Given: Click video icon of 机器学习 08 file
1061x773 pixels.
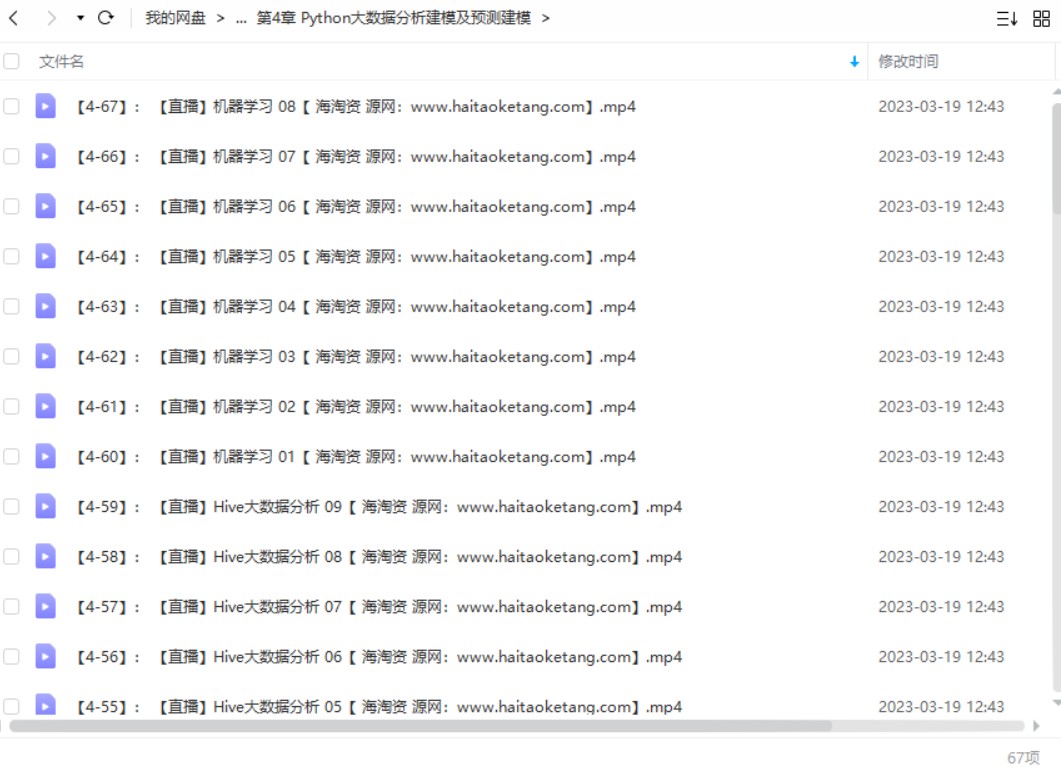Looking at the screenshot, I should pyautogui.click(x=45, y=106).
